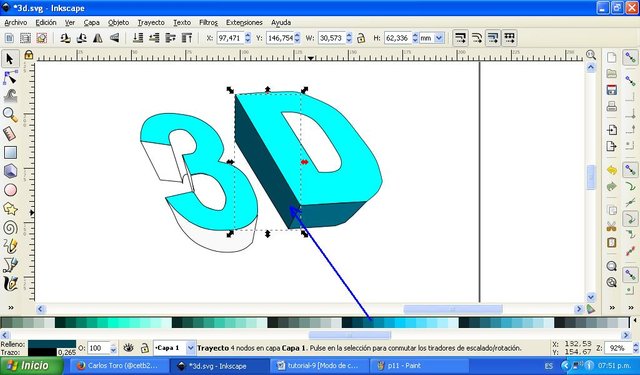
Task: Toggle the width-height ratio lock
Action: 361,38
